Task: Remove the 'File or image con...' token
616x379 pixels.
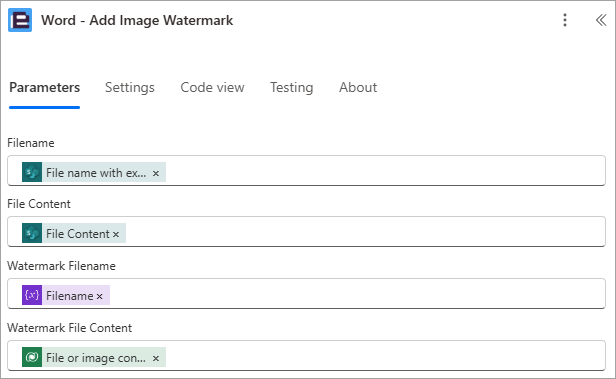Action: tap(156, 358)
